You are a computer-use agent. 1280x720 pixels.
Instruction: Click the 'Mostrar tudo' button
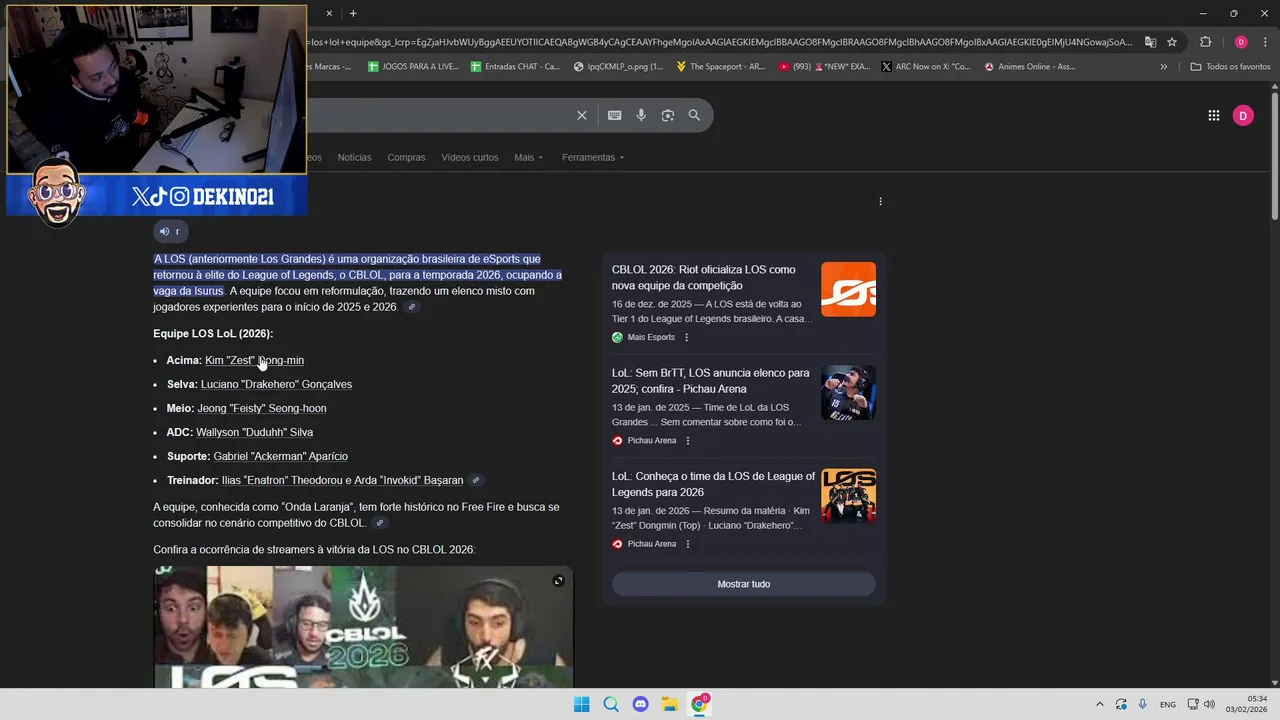point(744,584)
